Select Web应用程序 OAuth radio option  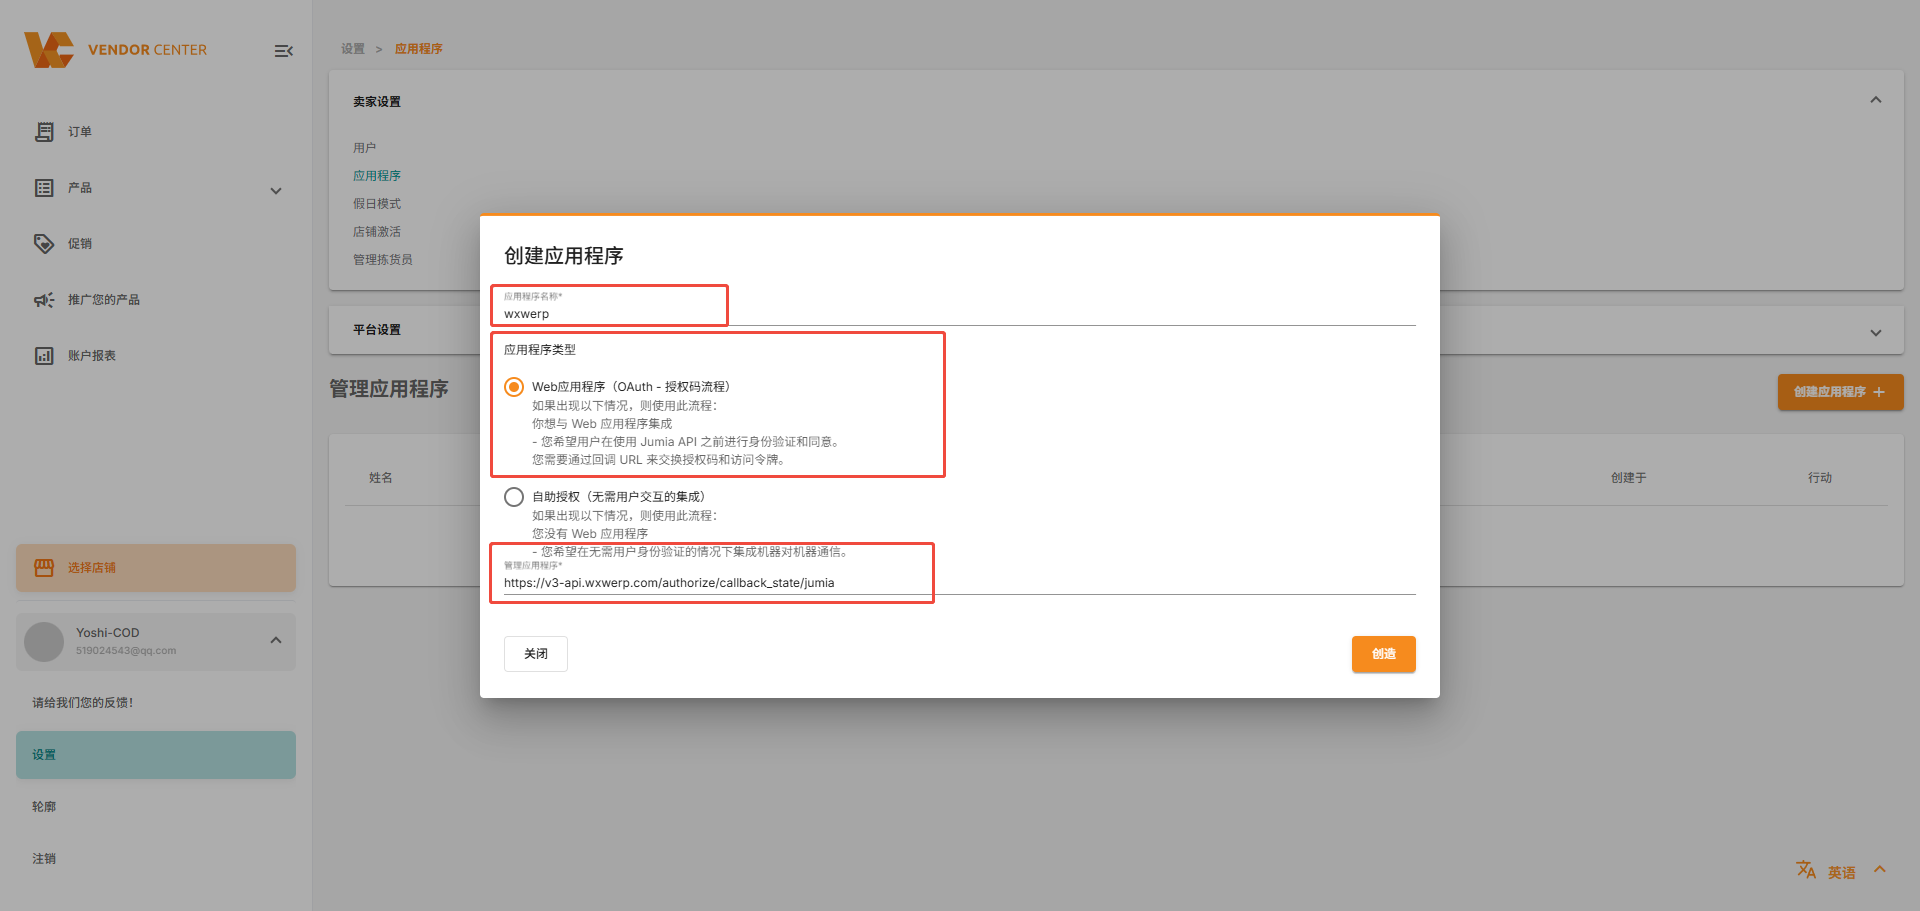tap(514, 387)
